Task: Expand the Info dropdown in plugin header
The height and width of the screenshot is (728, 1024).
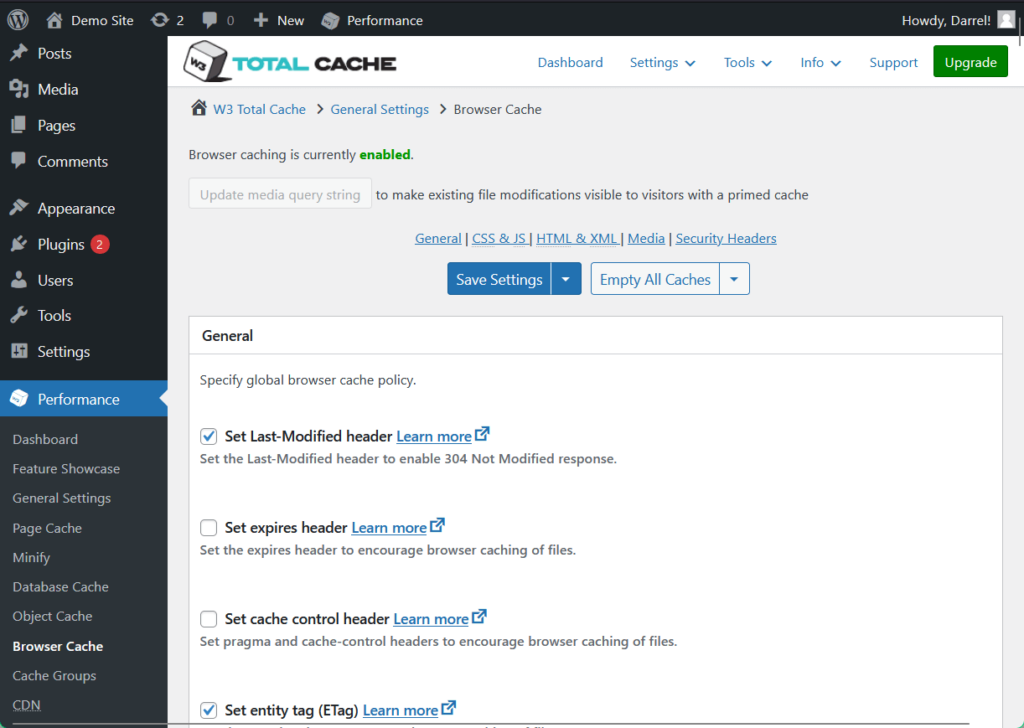Action: 820,63
